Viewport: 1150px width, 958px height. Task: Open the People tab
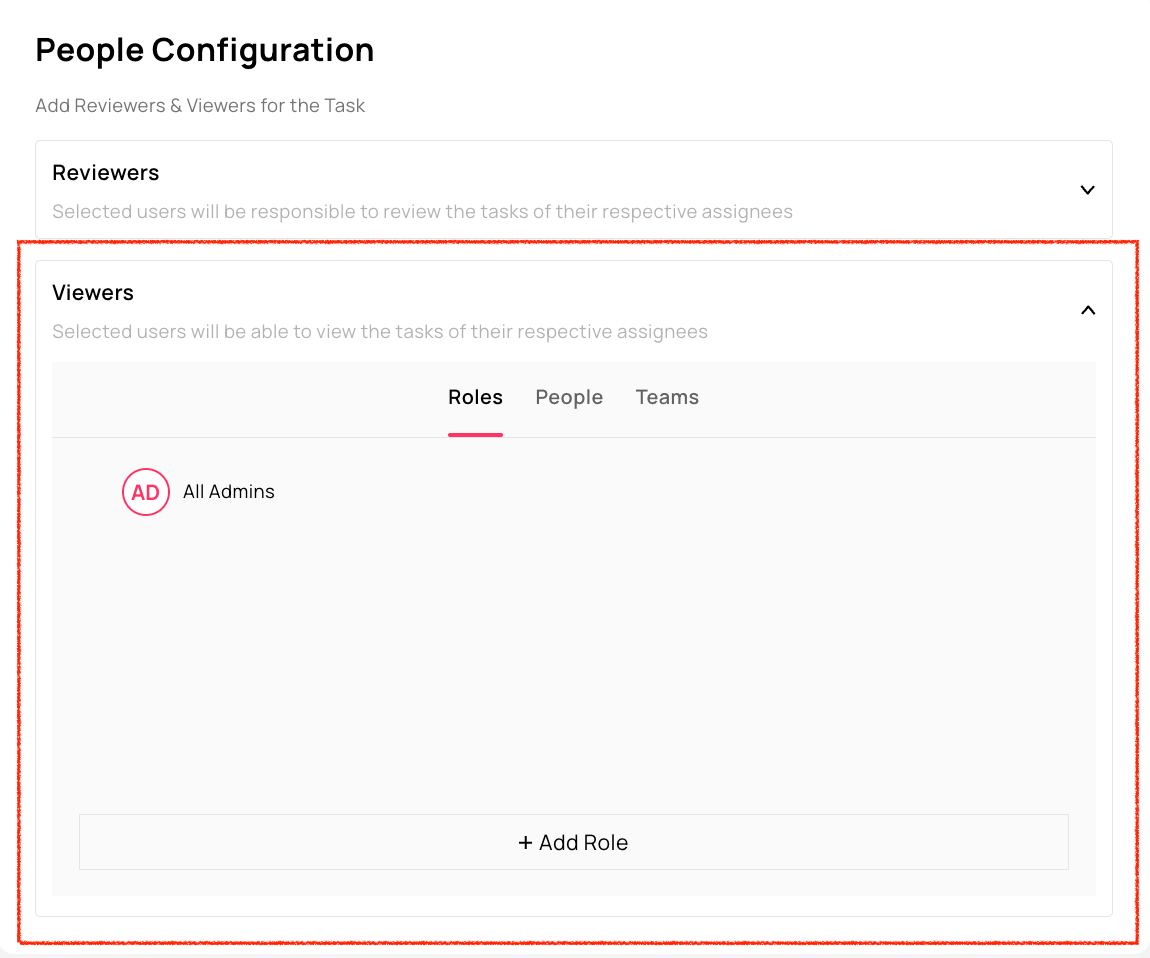(x=569, y=397)
